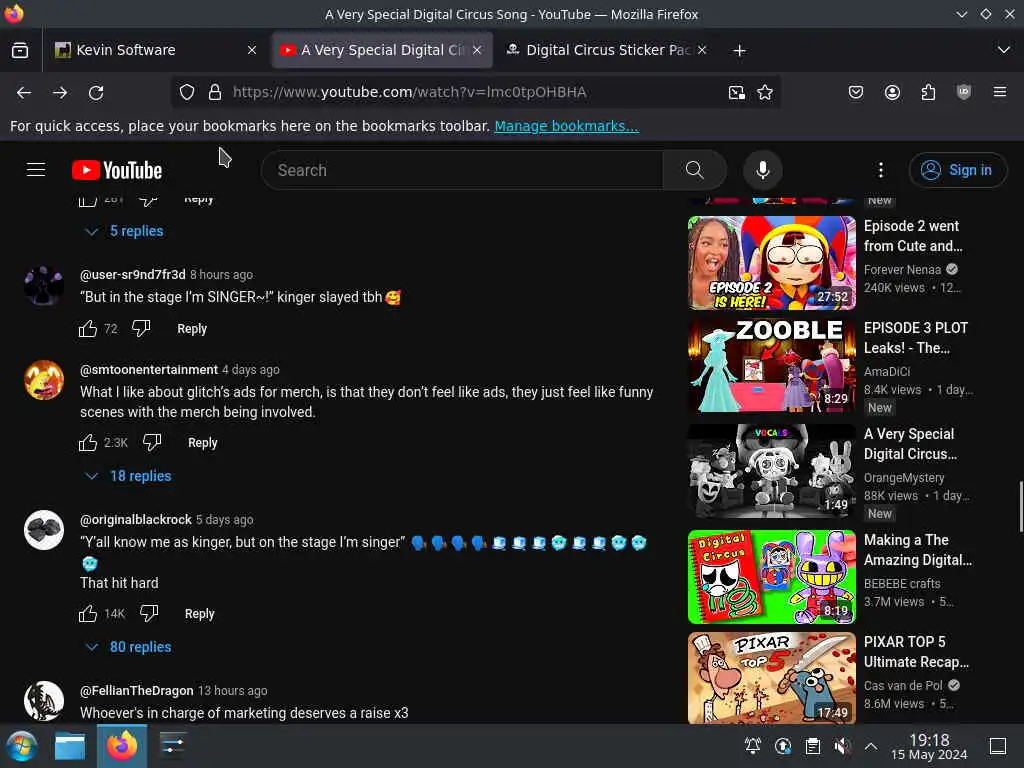This screenshot has height=768, width=1024.
Task: Dislike the @smtoonentertainment comment
Action: tap(152, 443)
